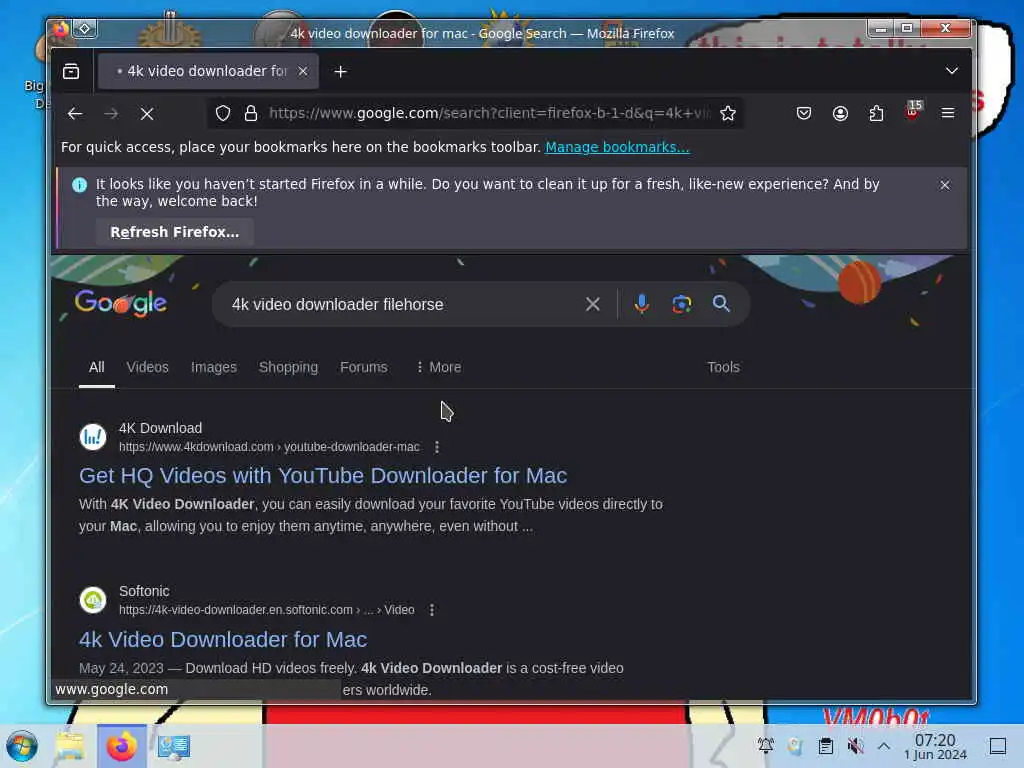Screen dimensions: 1024x768
Task: Open Firefox account icon
Action: point(840,114)
